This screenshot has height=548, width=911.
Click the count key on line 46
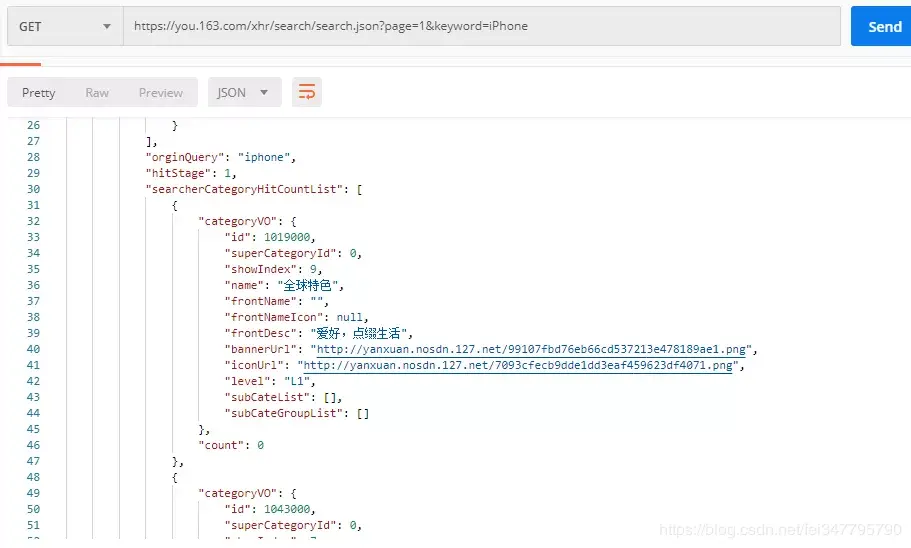tap(221, 445)
